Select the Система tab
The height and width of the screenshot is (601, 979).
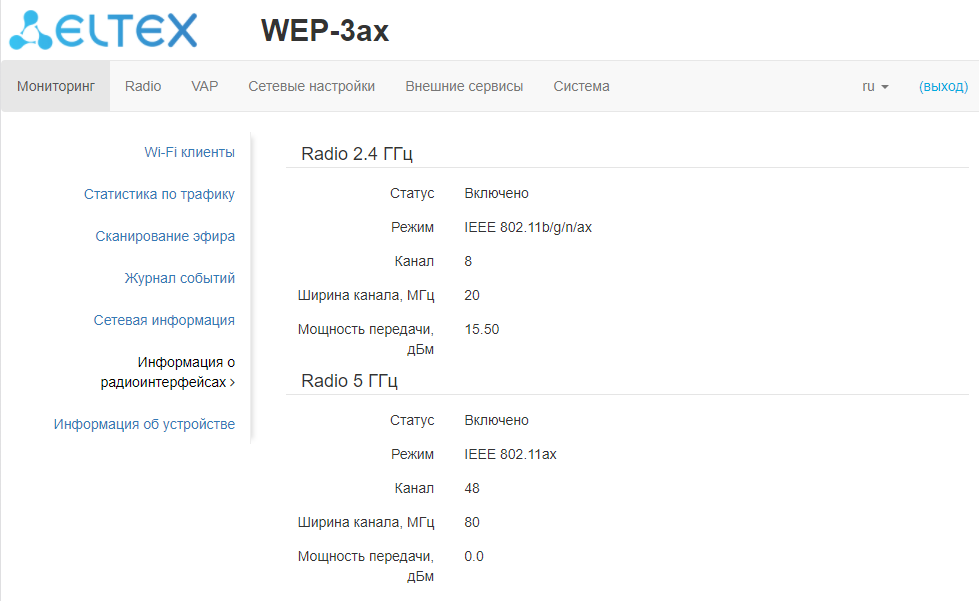pos(581,86)
